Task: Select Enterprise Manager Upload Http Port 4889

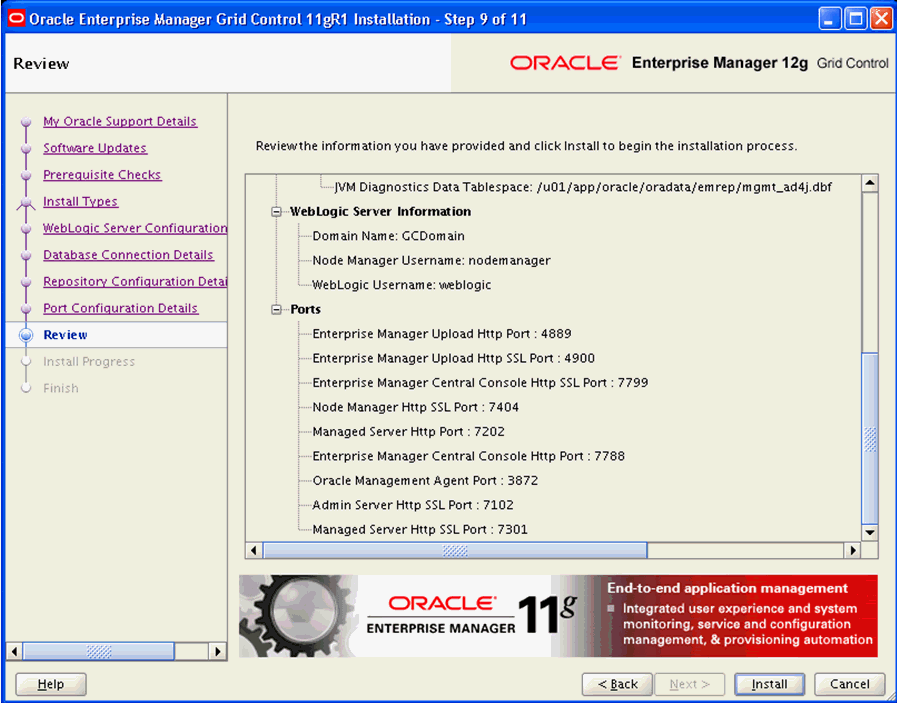Action: [442, 334]
